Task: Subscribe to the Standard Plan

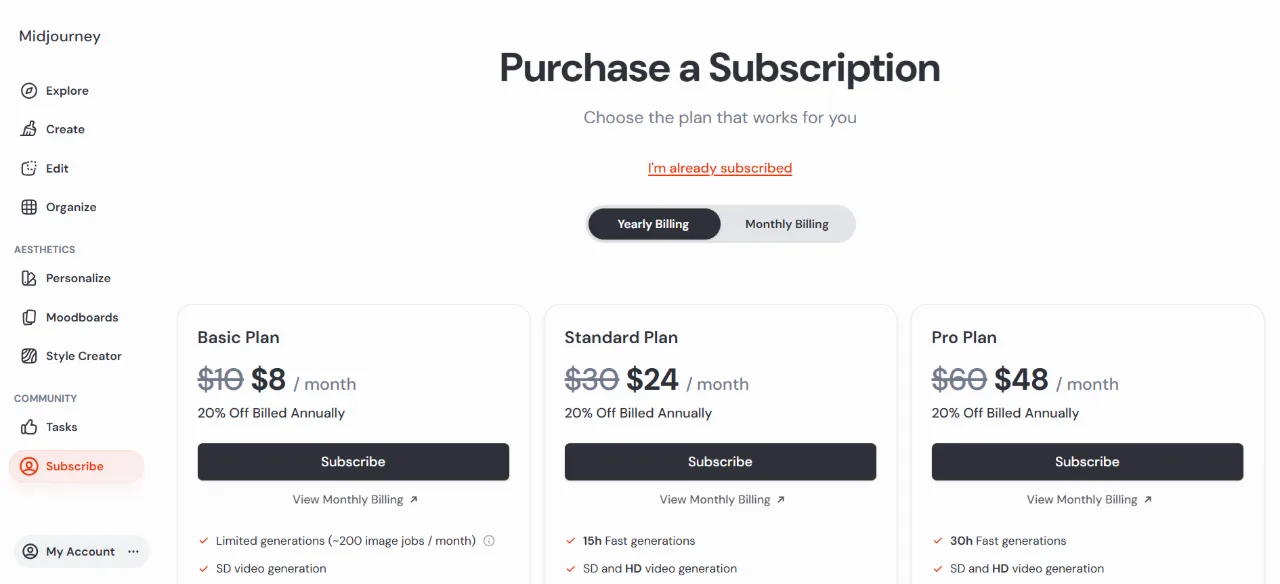Action: point(720,462)
